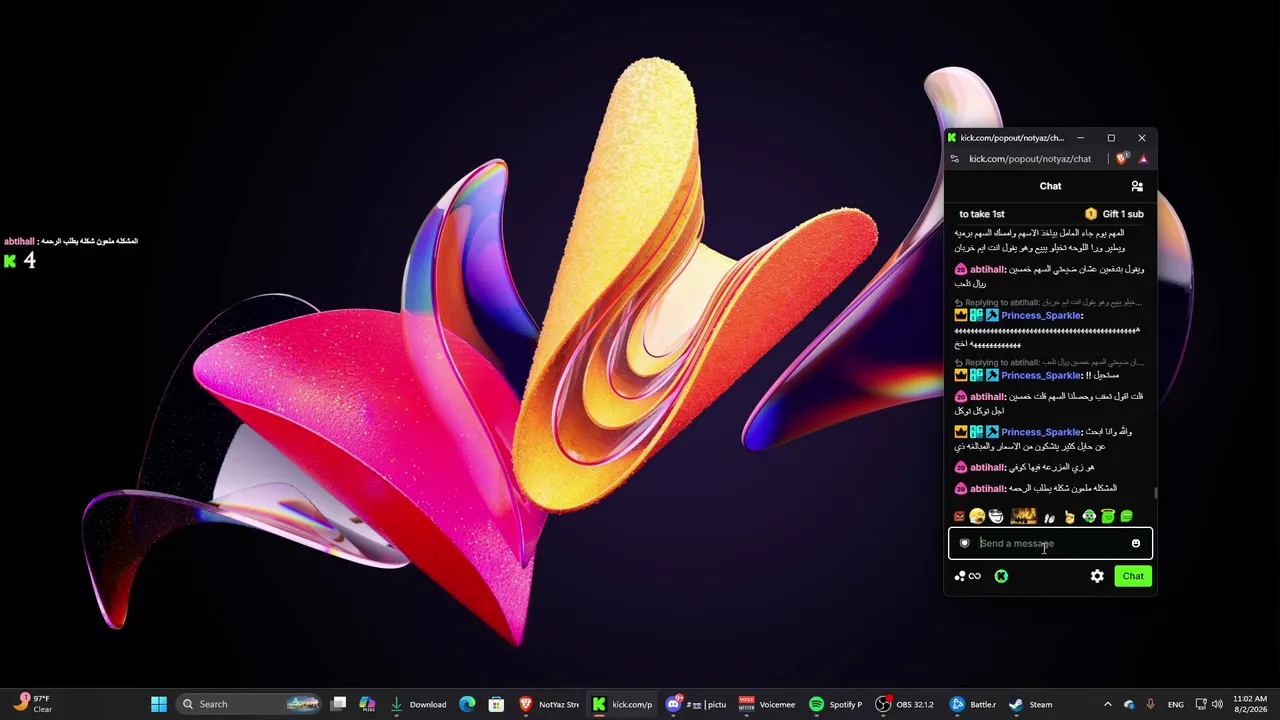Click ENG language indicator
Viewport: 1280px width, 720px height.
coord(1176,704)
